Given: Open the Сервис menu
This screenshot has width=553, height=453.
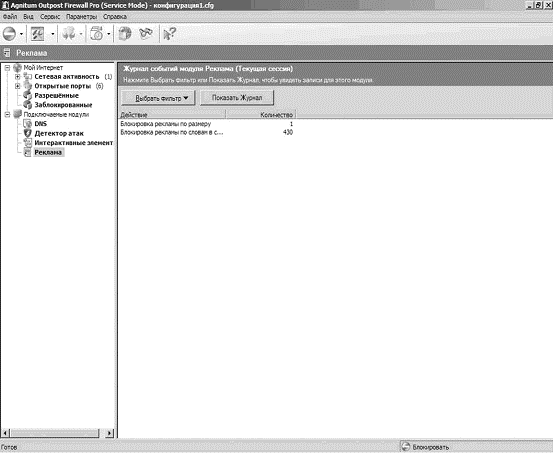Looking at the screenshot, I should (x=50, y=17).
